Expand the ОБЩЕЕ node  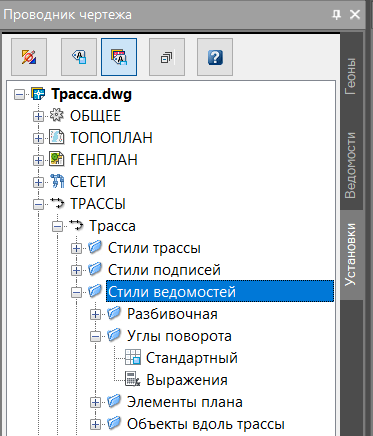click(x=38, y=116)
